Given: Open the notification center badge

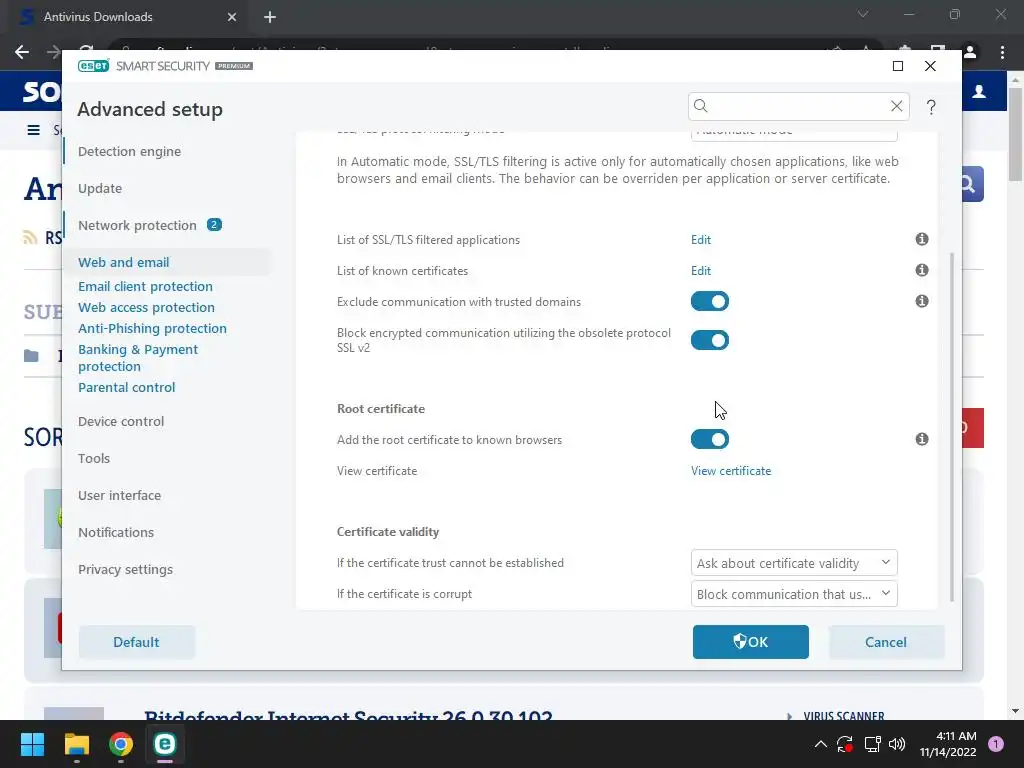Looking at the screenshot, I should 996,744.
